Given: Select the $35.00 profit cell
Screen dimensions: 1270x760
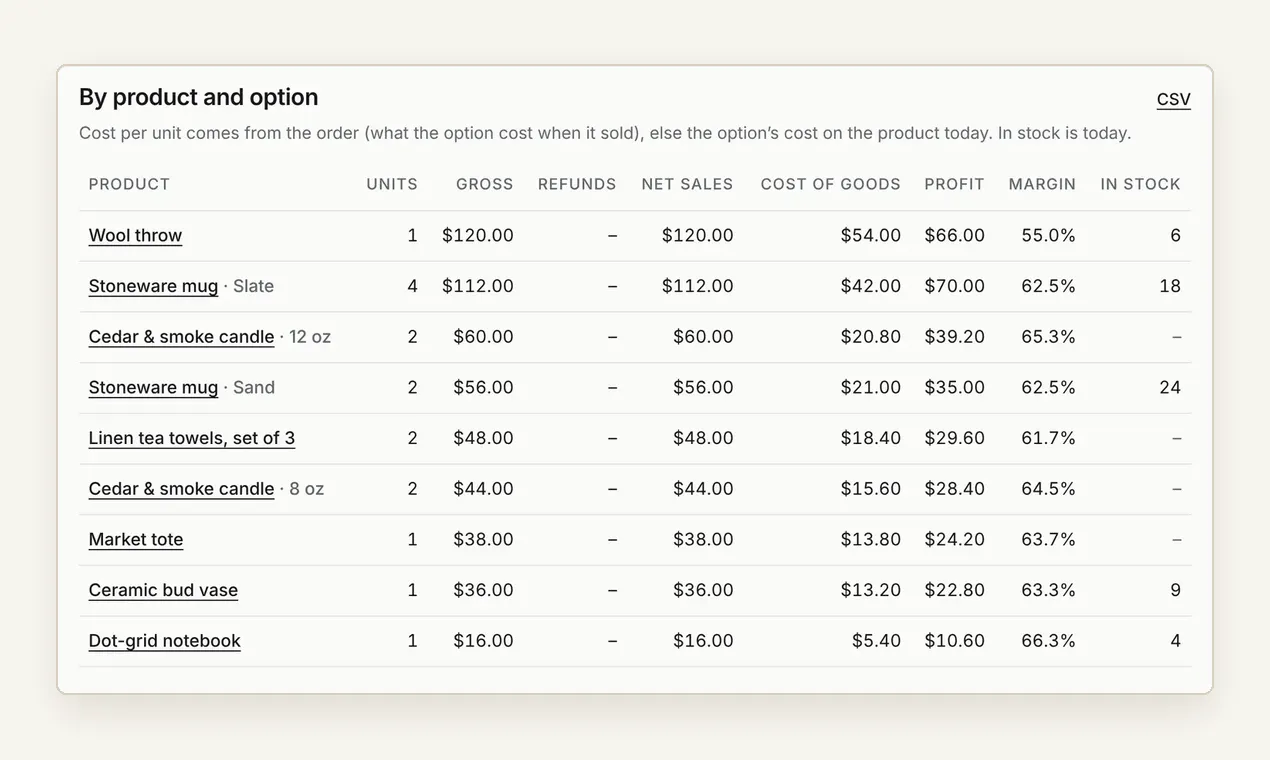Looking at the screenshot, I should click(955, 388).
